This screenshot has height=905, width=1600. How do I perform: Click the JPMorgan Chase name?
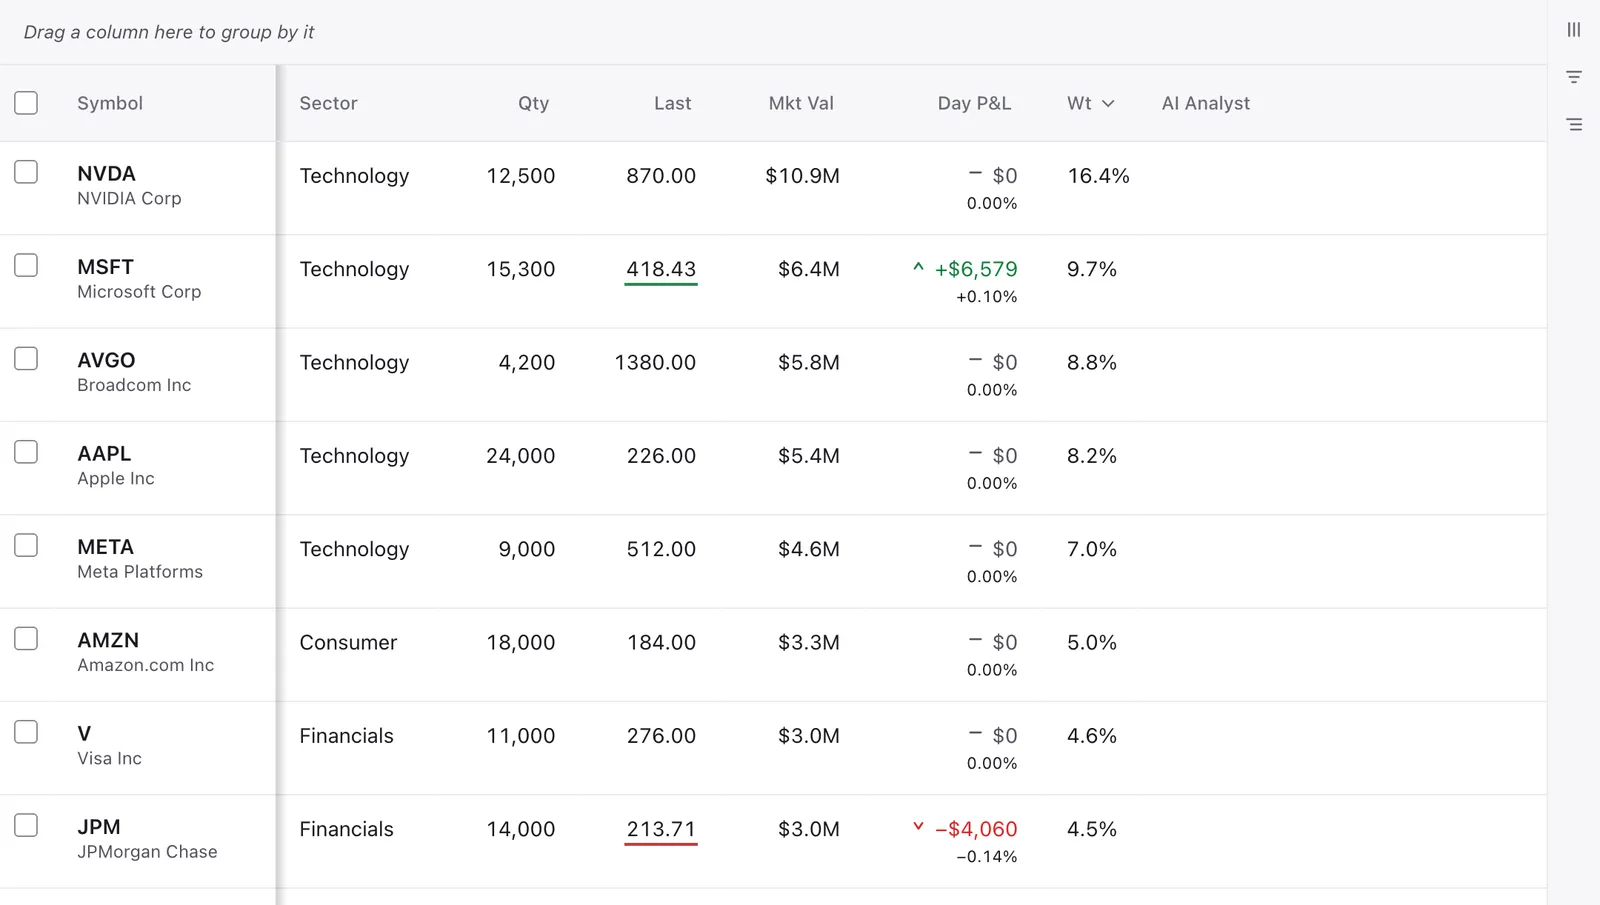[x=147, y=852]
